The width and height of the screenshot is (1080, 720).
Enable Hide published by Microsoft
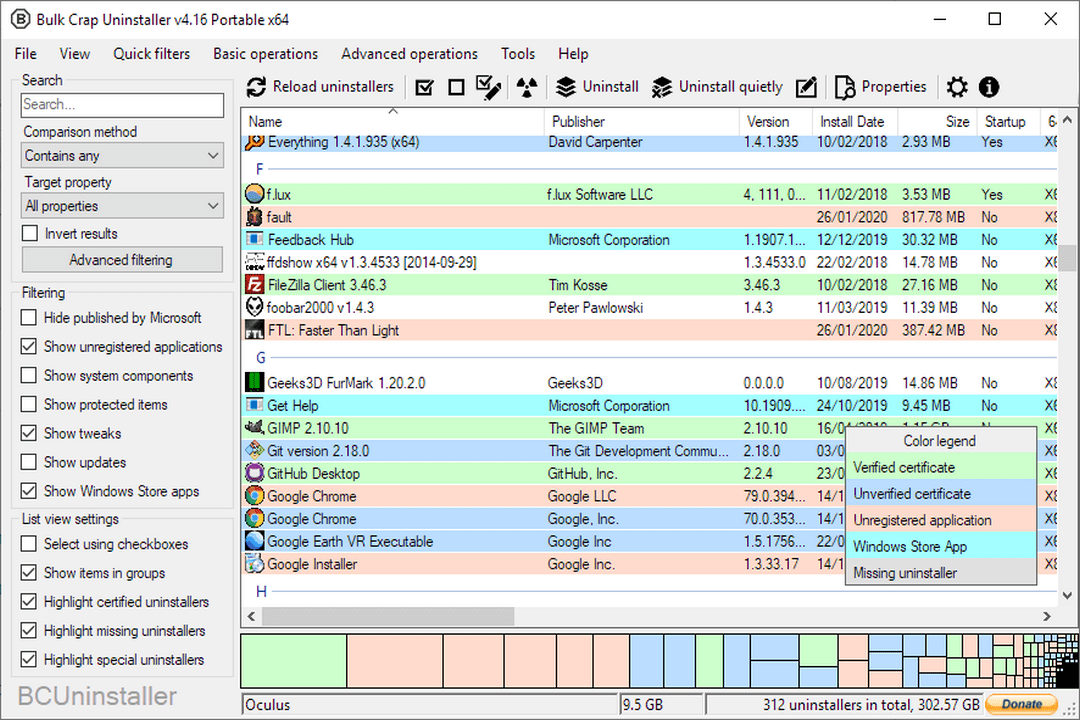[29, 318]
